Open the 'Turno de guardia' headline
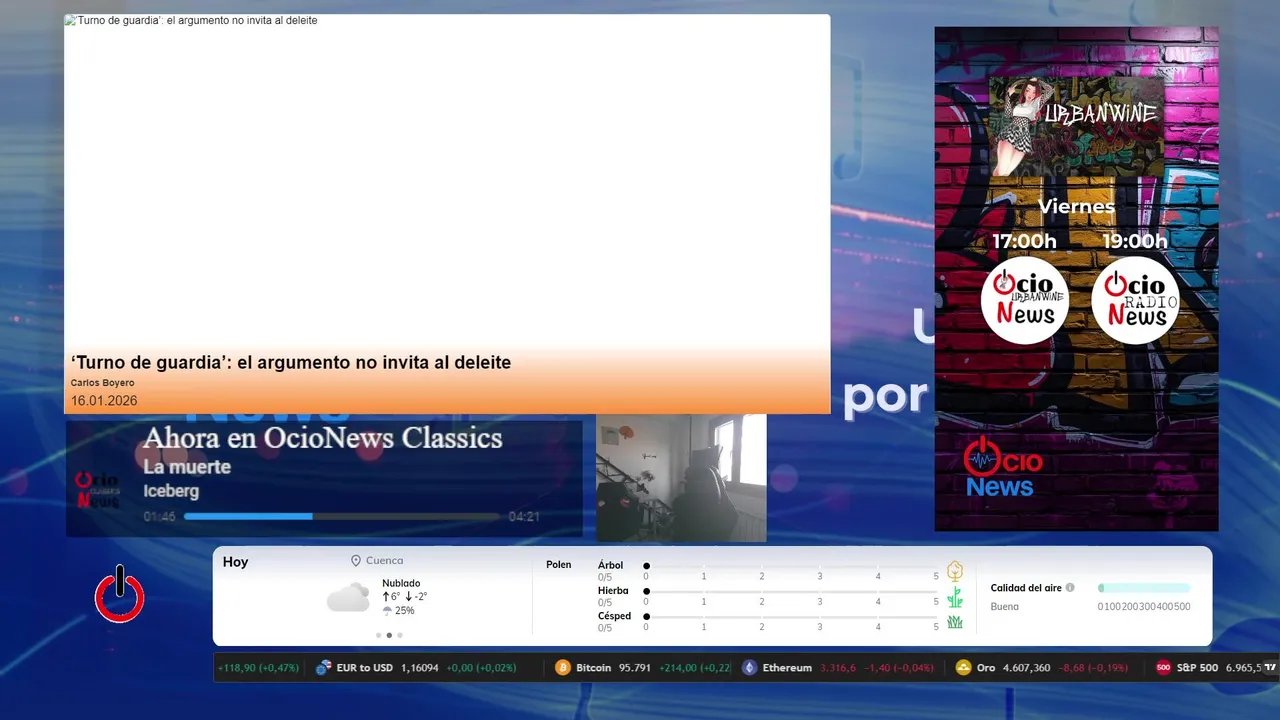This screenshot has height=720, width=1280. pyautogui.click(x=291, y=363)
